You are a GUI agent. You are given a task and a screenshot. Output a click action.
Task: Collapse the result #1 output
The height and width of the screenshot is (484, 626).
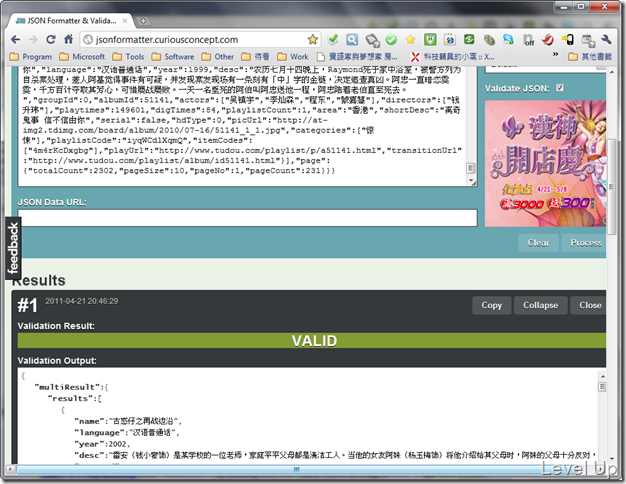point(541,305)
